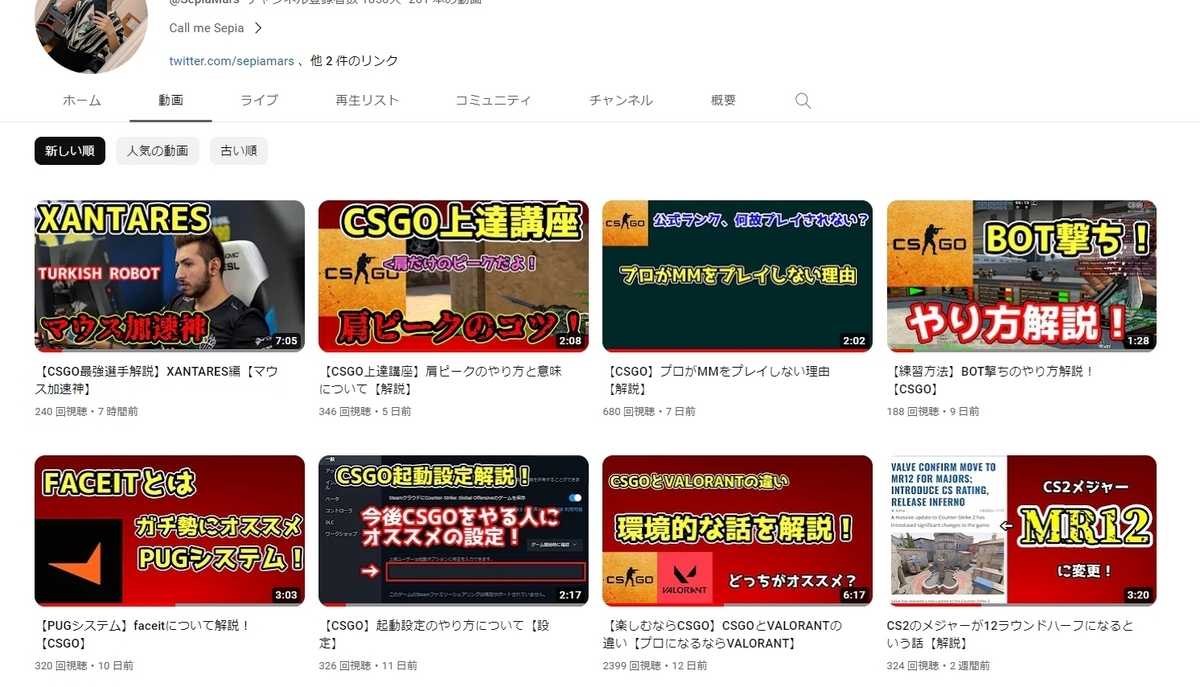Click the 7:05 duration badge

[x=286, y=341]
